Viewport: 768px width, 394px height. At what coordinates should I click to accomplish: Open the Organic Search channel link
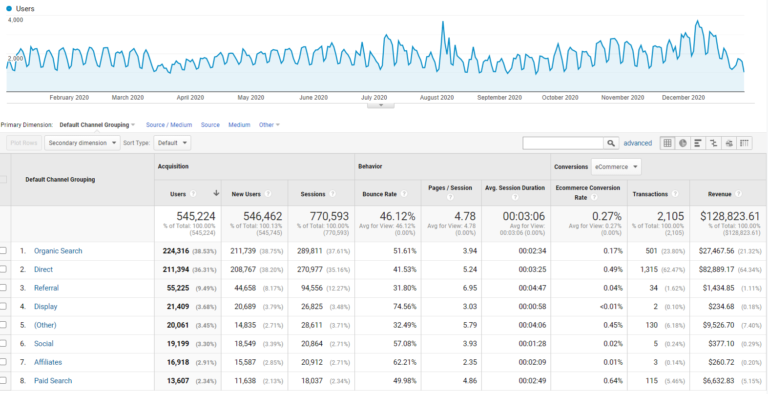[58, 251]
